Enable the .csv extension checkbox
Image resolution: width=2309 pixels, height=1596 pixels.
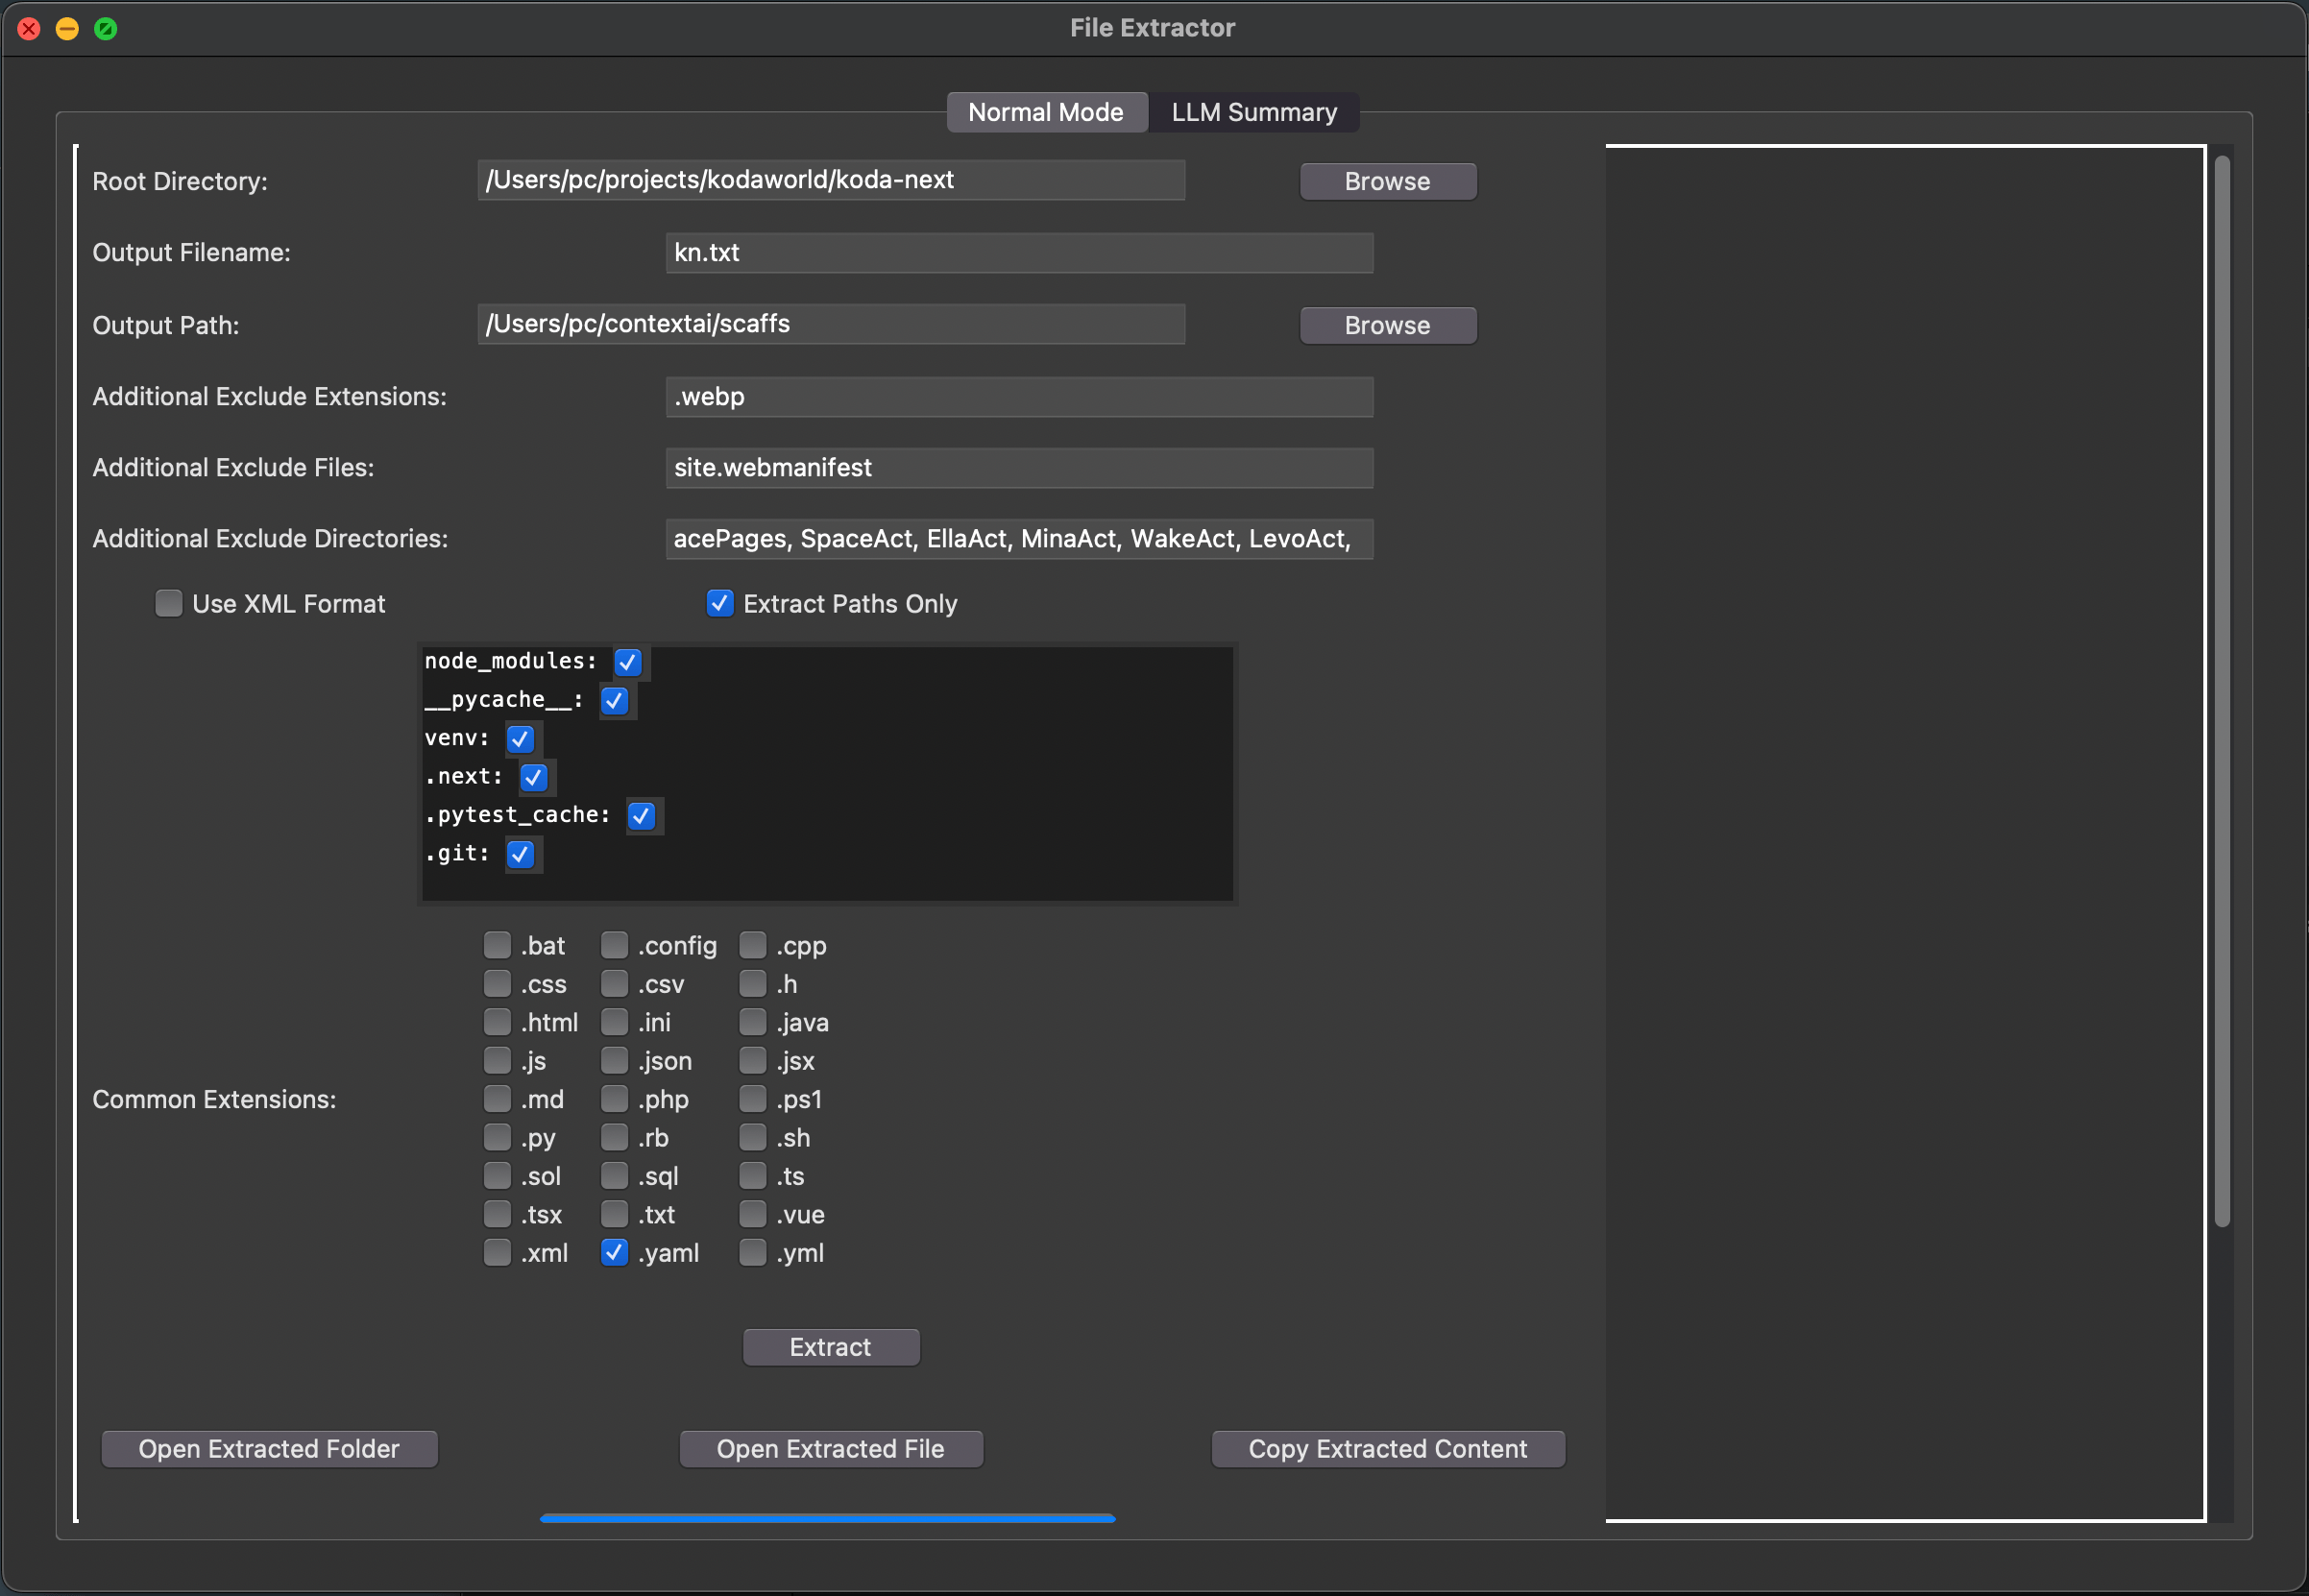click(x=614, y=984)
